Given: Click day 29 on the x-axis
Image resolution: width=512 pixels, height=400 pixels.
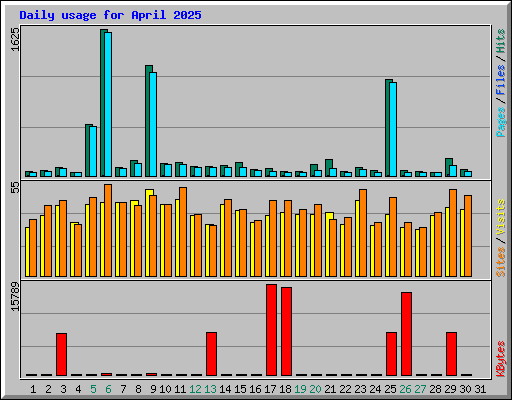Looking at the screenshot, I should pos(450,389).
